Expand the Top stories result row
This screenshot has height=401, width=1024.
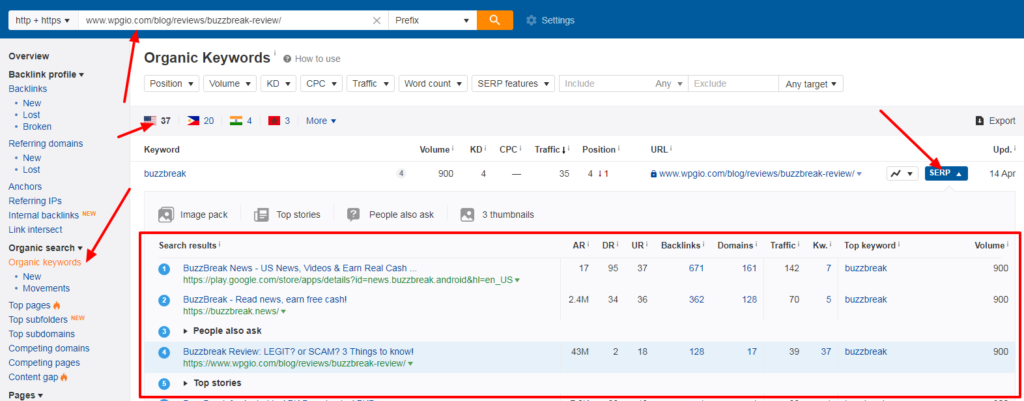(212, 383)
